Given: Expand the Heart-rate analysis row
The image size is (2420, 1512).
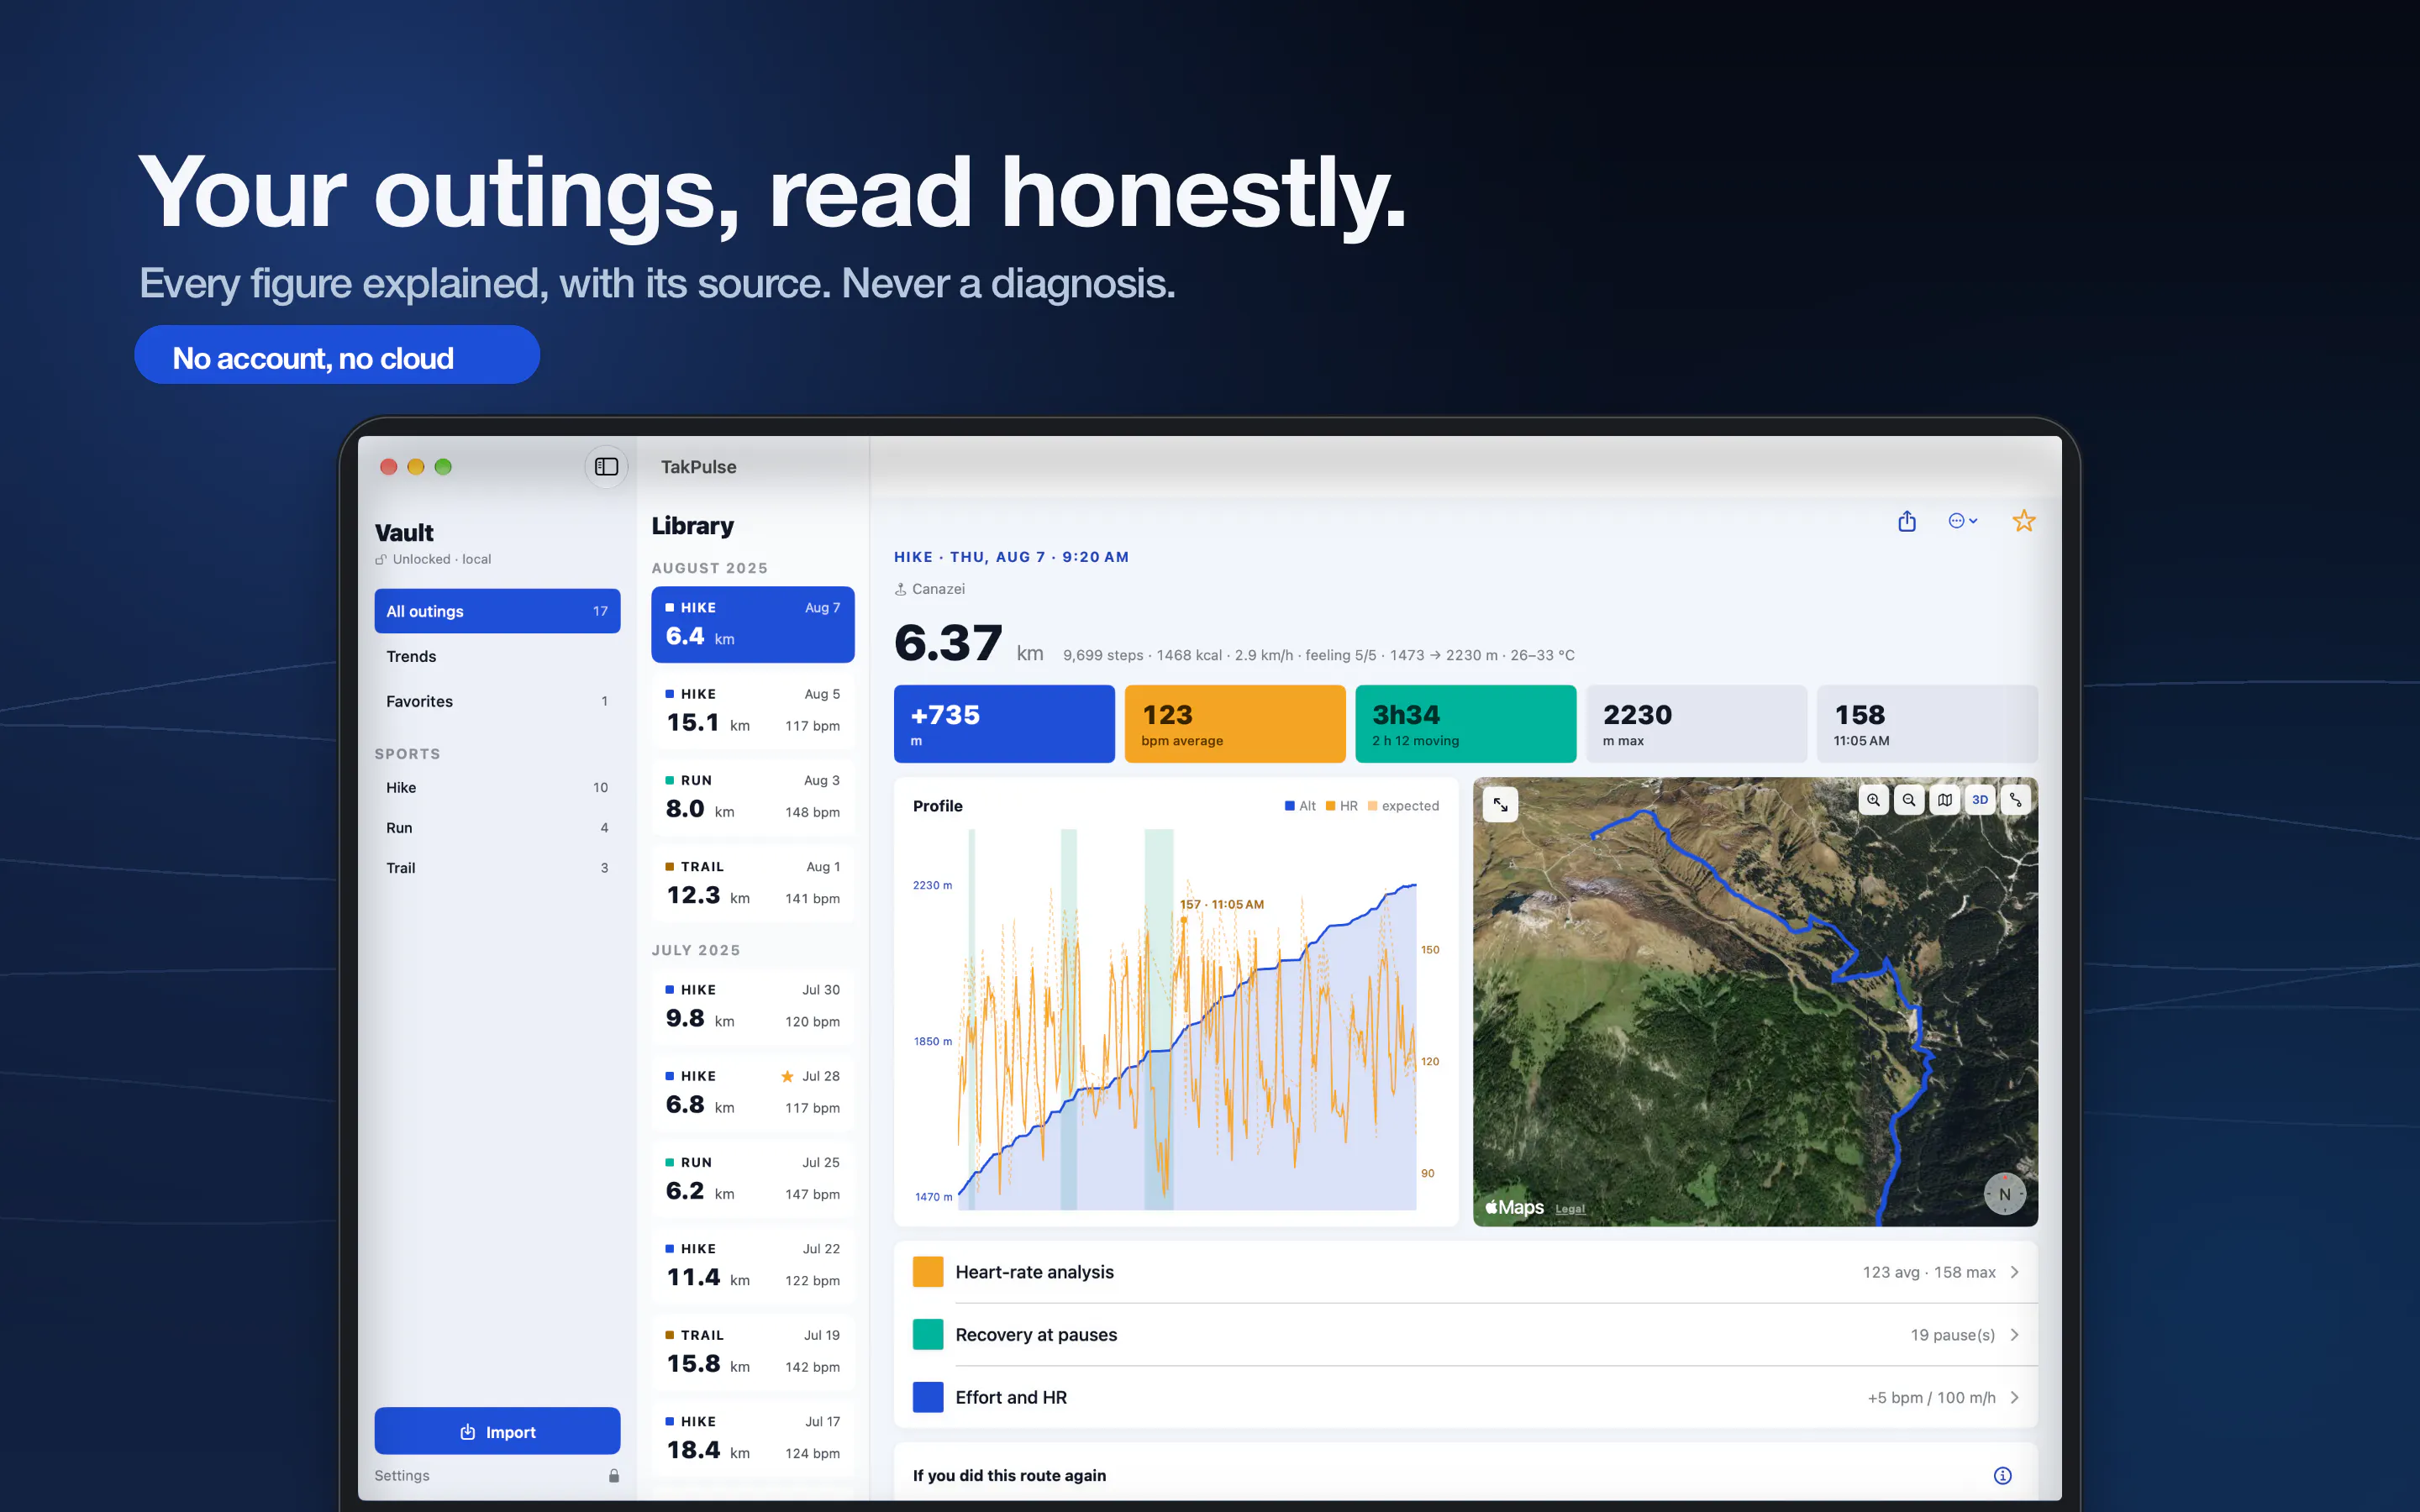Looking at the screenshot, I should coord(1466,1272).
